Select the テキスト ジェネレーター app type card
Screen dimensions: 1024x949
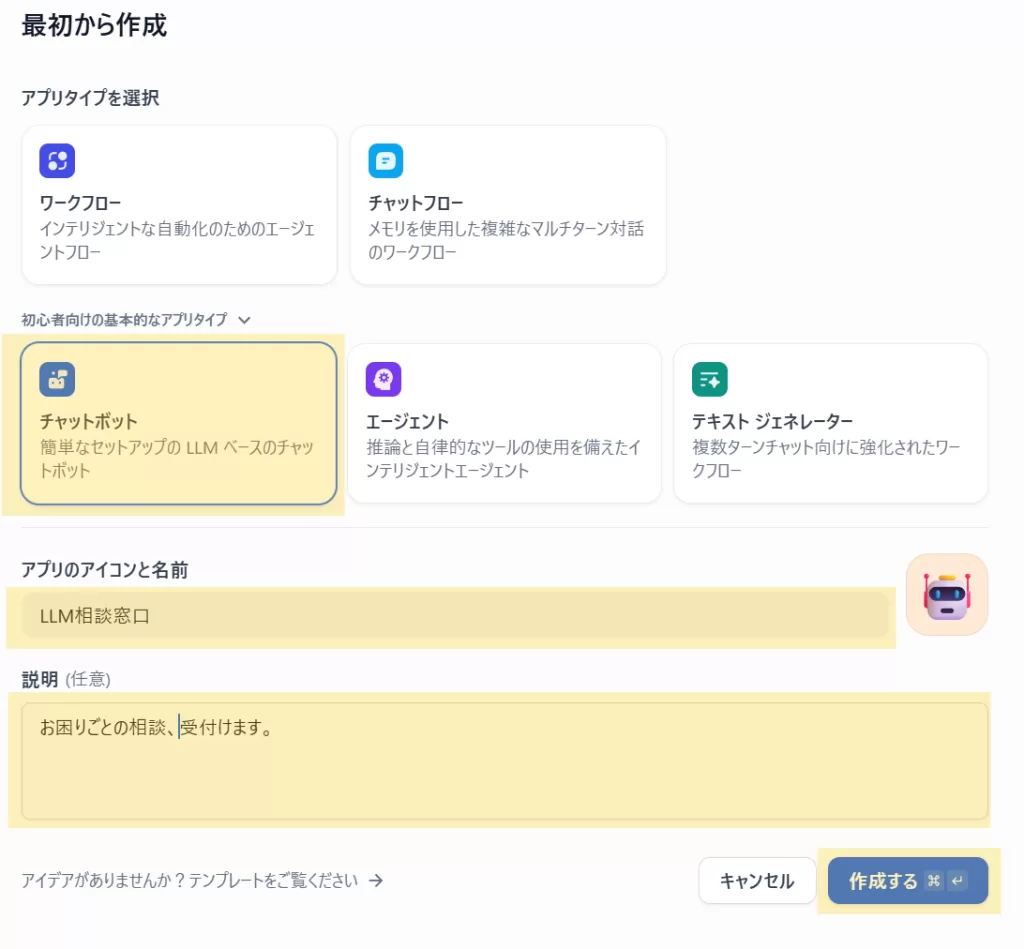(832, 423)
